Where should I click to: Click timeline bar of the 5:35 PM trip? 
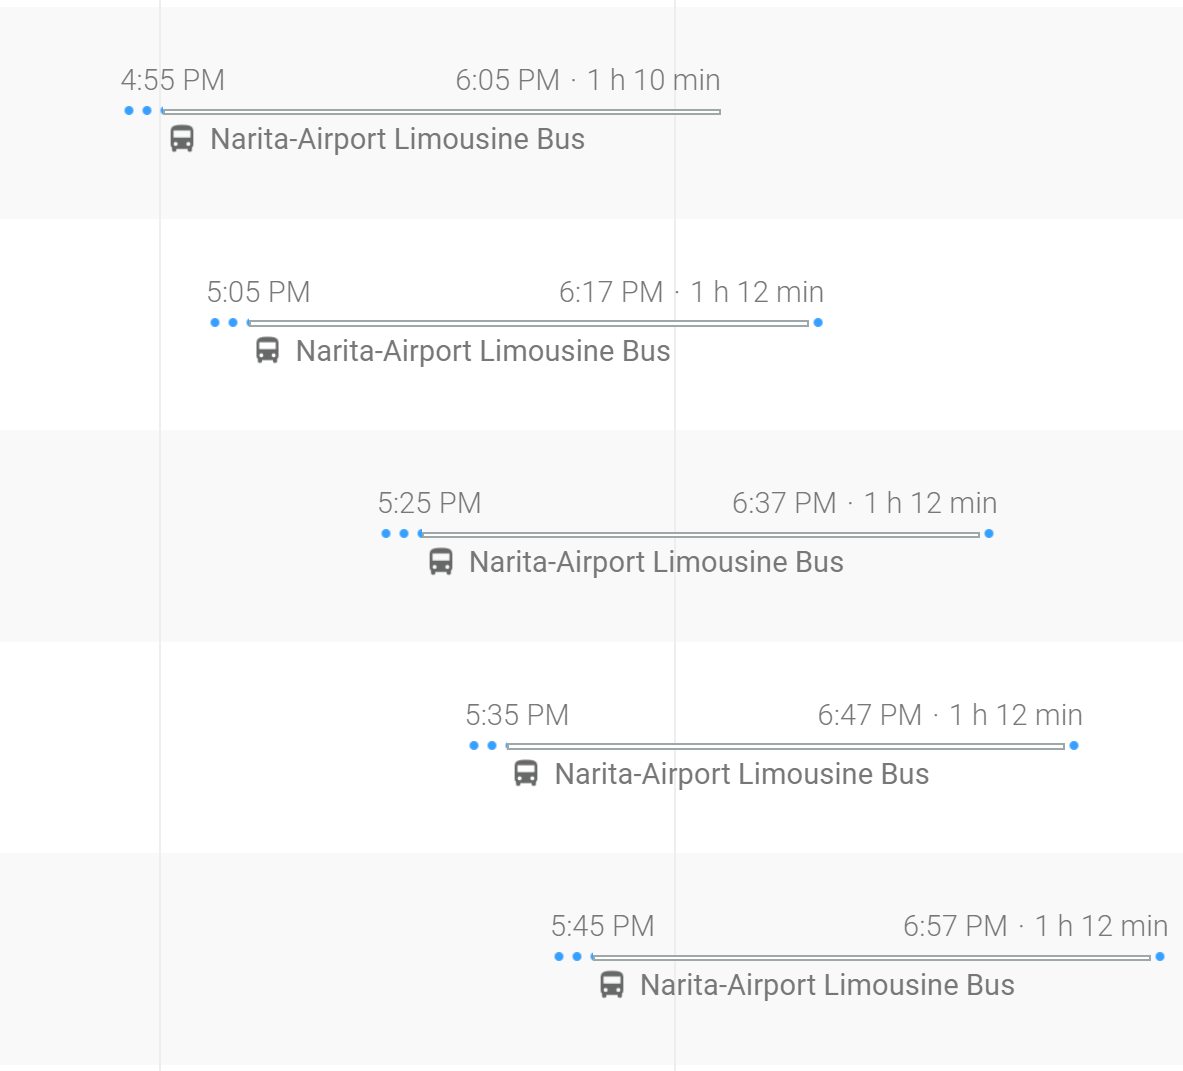click(785, 746)
